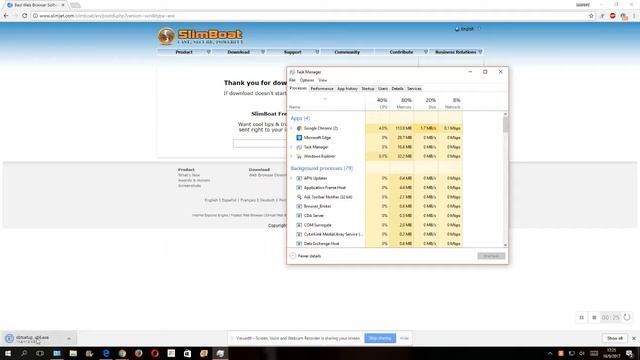Open the Chrome three-dot menu
This screenshot has width=640, height=360.
(634, 16)
